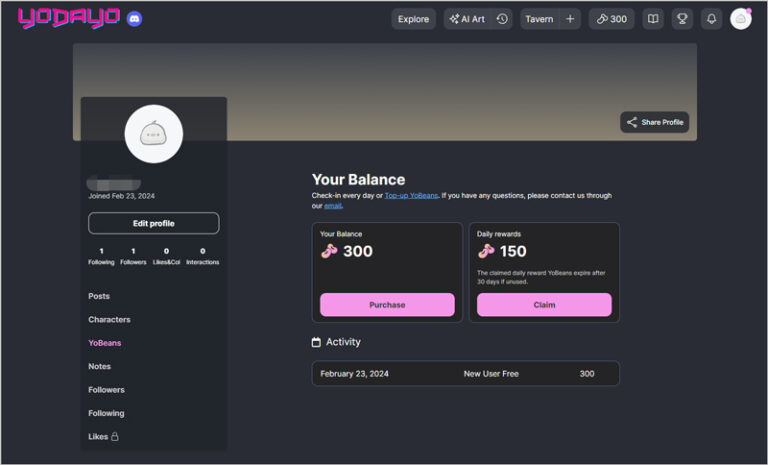The width and height of the screenshot is (768, 465).
Task: Click the large profile avatar picture
Action: [154, 134]
